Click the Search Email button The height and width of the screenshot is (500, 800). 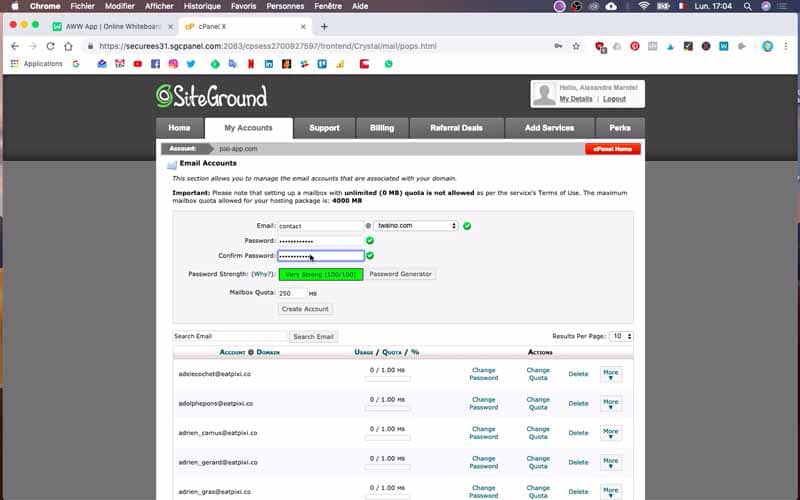313,337
